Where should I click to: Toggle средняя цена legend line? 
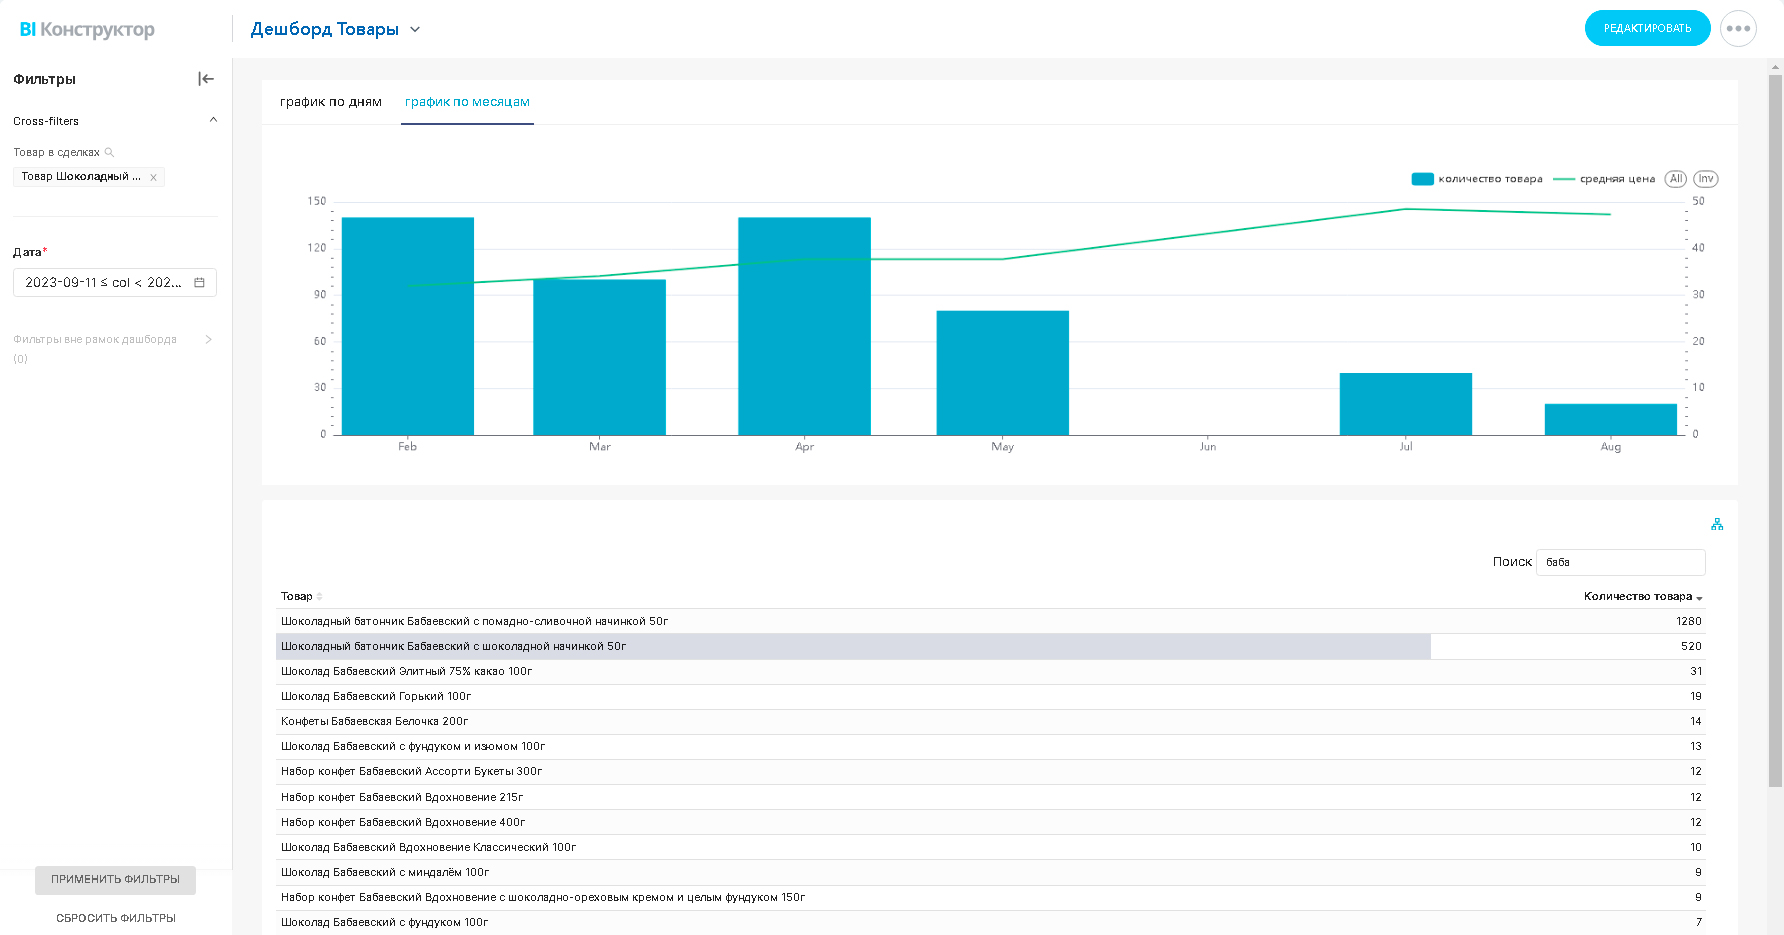pos(1604,179)
